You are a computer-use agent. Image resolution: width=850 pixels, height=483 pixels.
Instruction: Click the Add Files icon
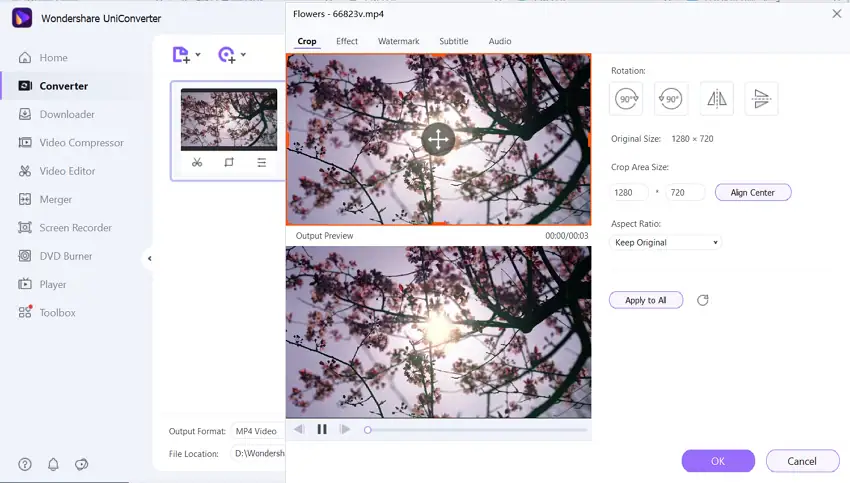point(181,55)
